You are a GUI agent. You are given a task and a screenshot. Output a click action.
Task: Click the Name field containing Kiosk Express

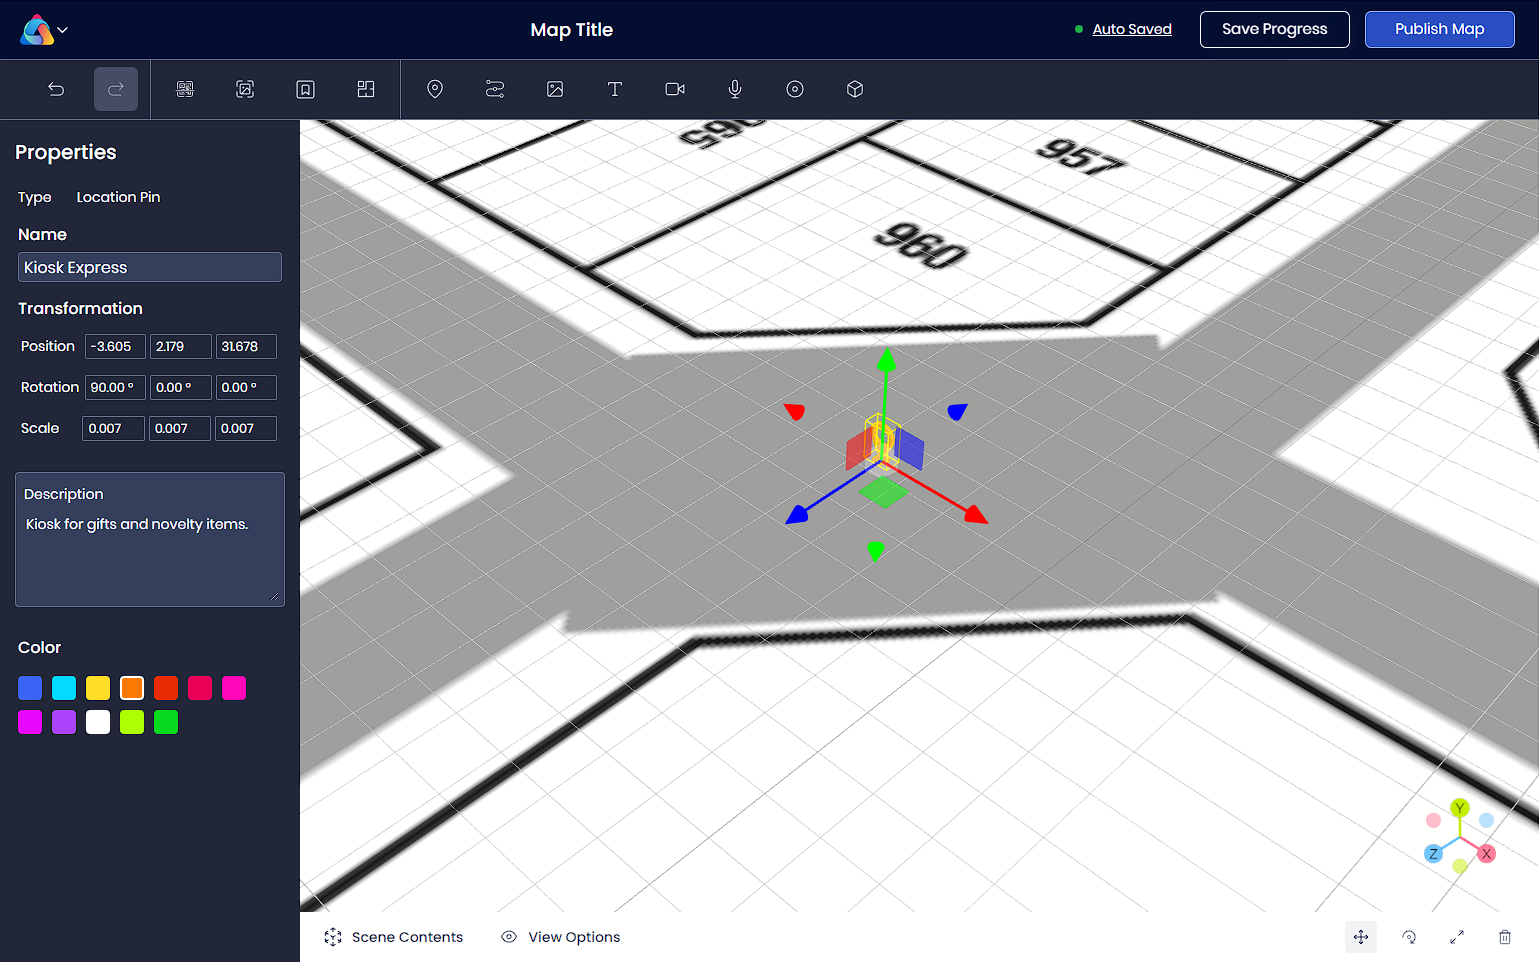[x=150, y=267]
